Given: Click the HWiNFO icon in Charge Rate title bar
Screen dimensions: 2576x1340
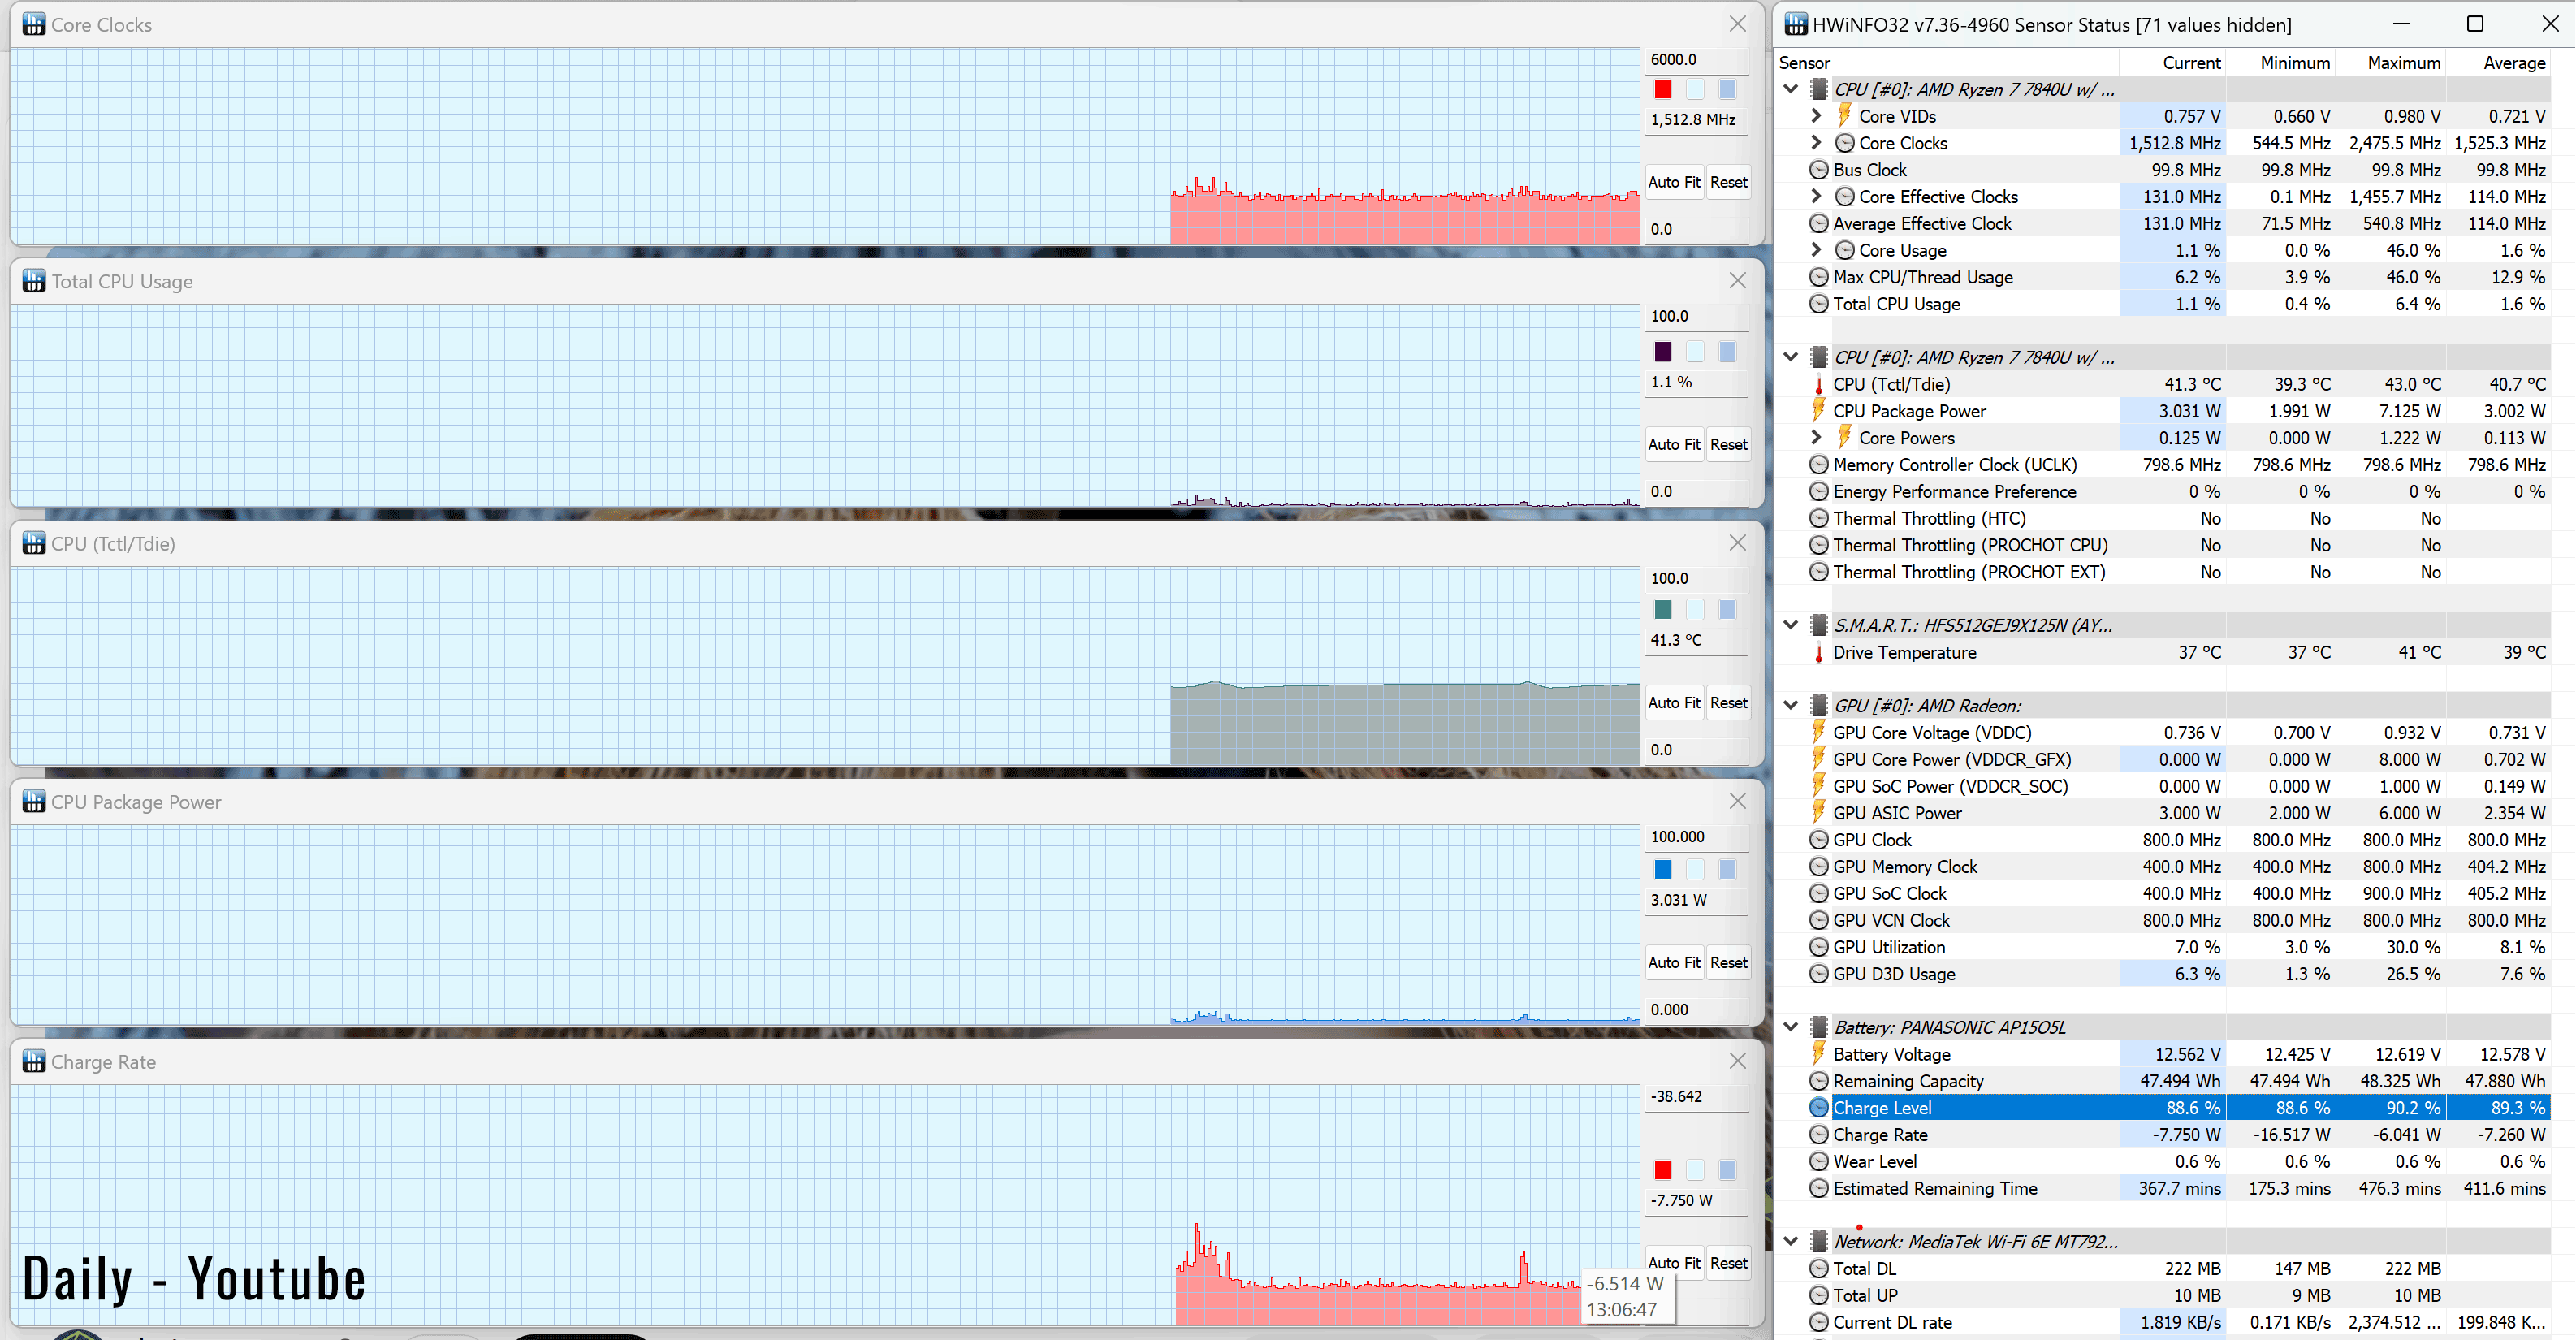Looking at the screenshot, I should click(34, 1061).
